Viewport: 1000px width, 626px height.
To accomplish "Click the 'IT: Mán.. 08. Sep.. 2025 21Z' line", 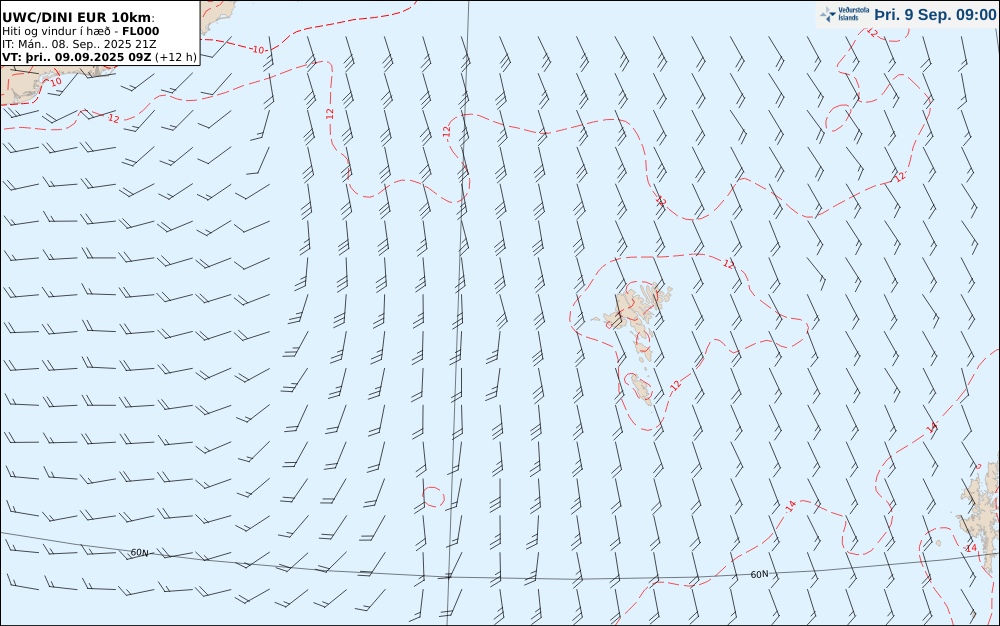I will tap(79, 44).
